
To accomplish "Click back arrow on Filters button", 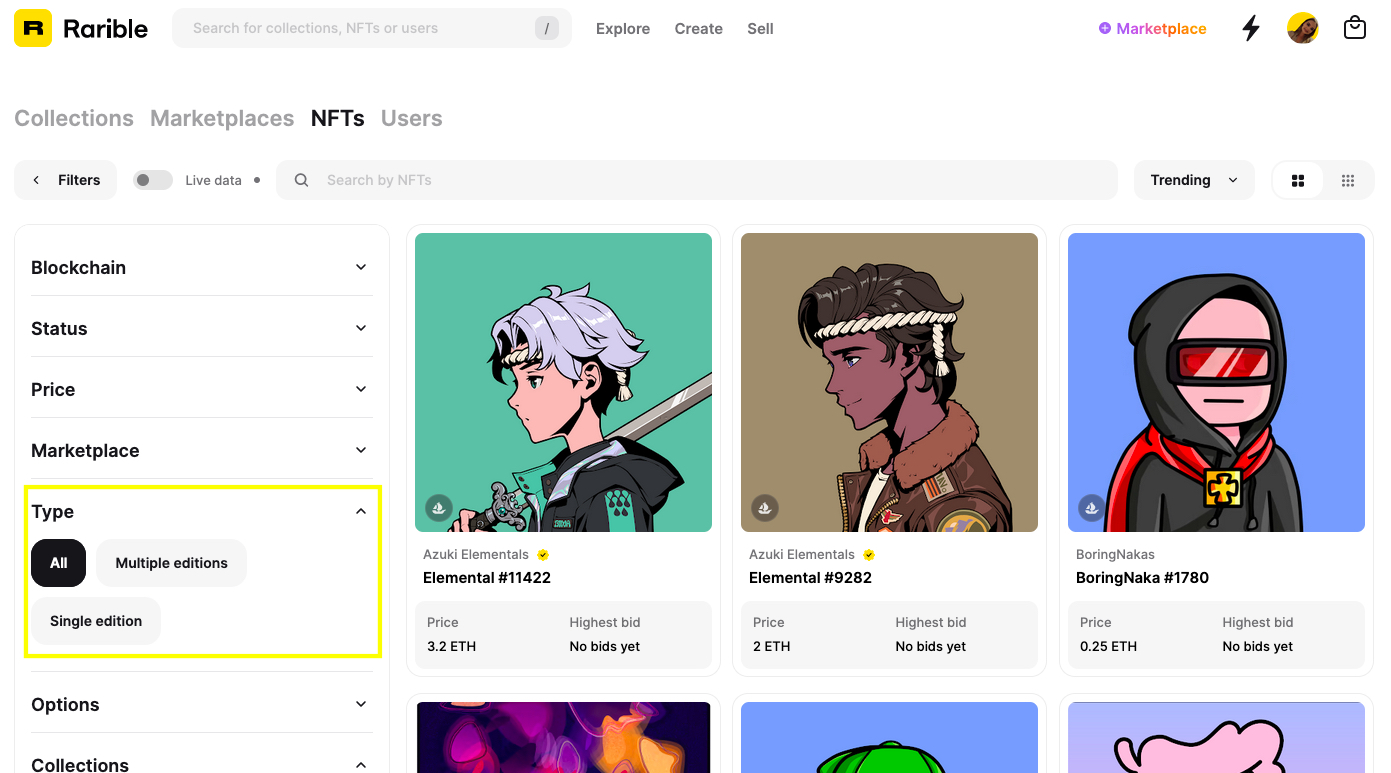I will pos(37,180).
